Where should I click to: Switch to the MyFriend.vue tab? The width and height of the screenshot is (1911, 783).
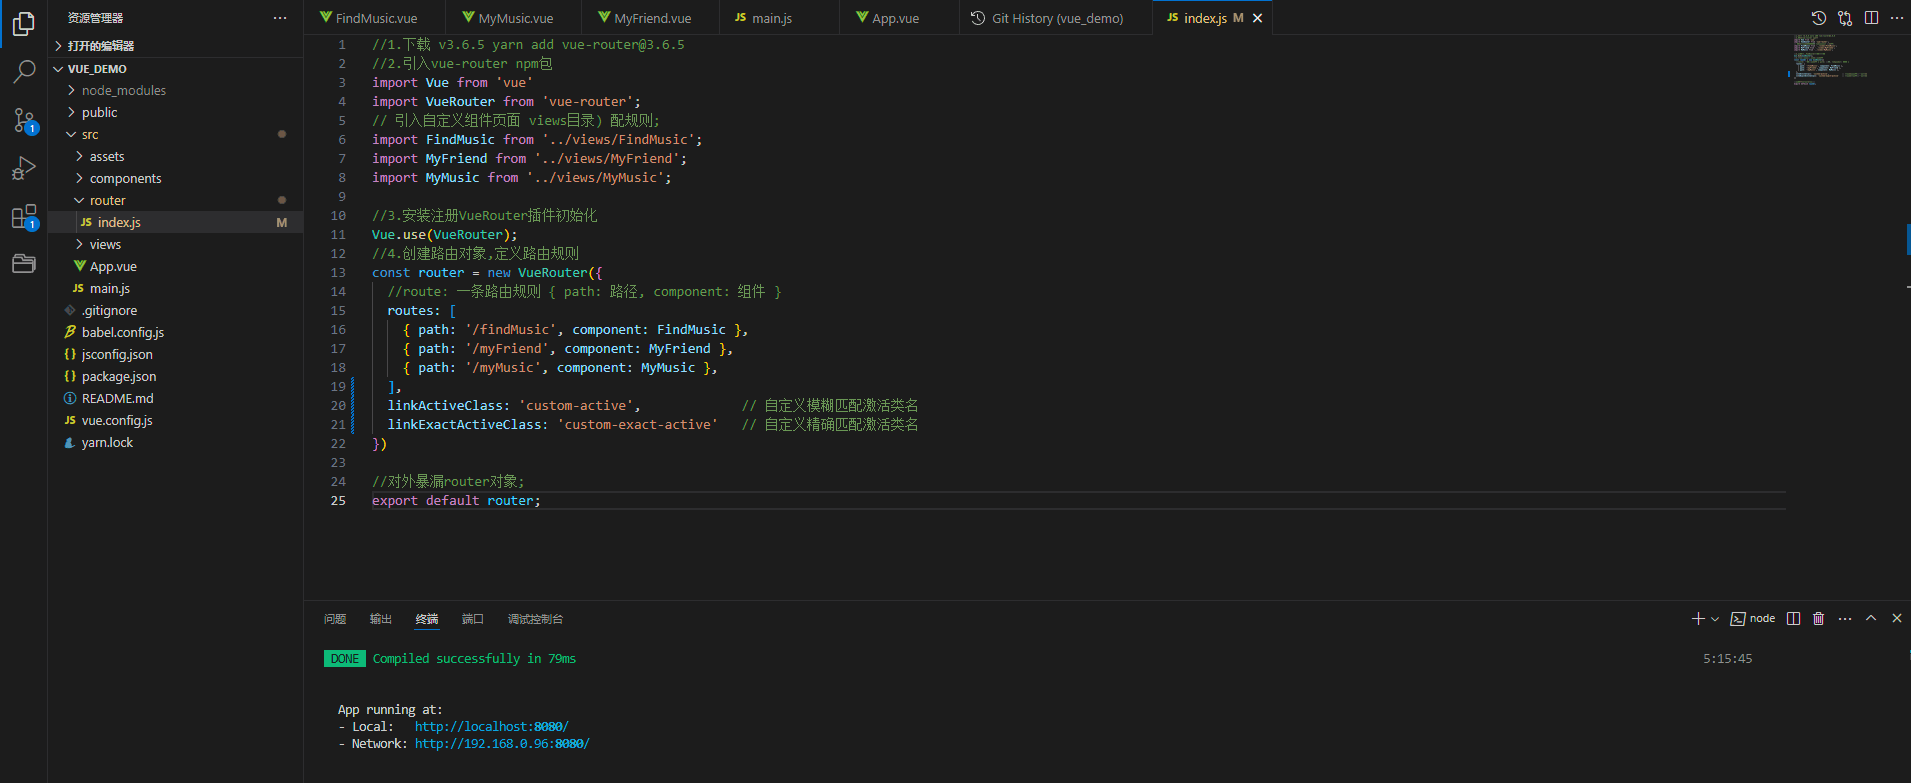pyautogui.click(x=652, y=18)
